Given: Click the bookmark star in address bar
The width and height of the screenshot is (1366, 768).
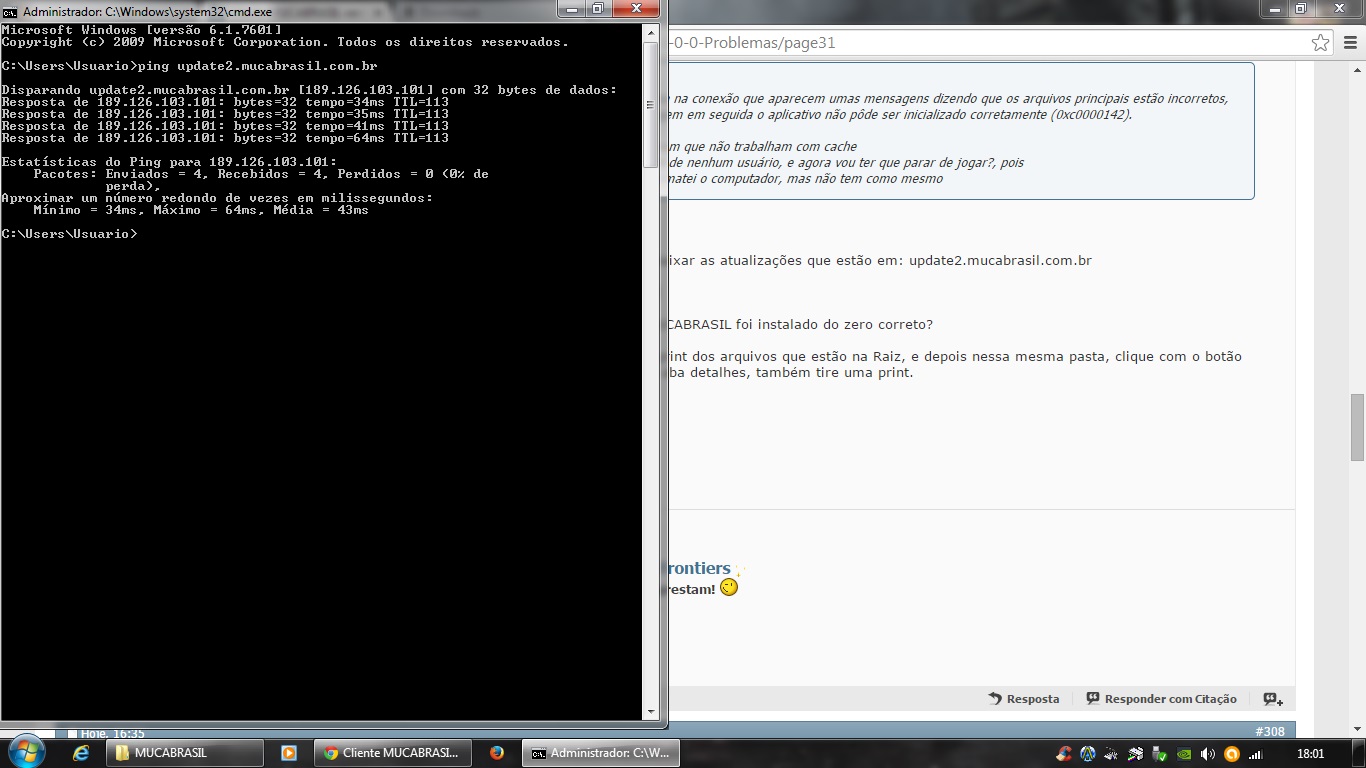Looking at the screenshot, I should coord(1321,43).
